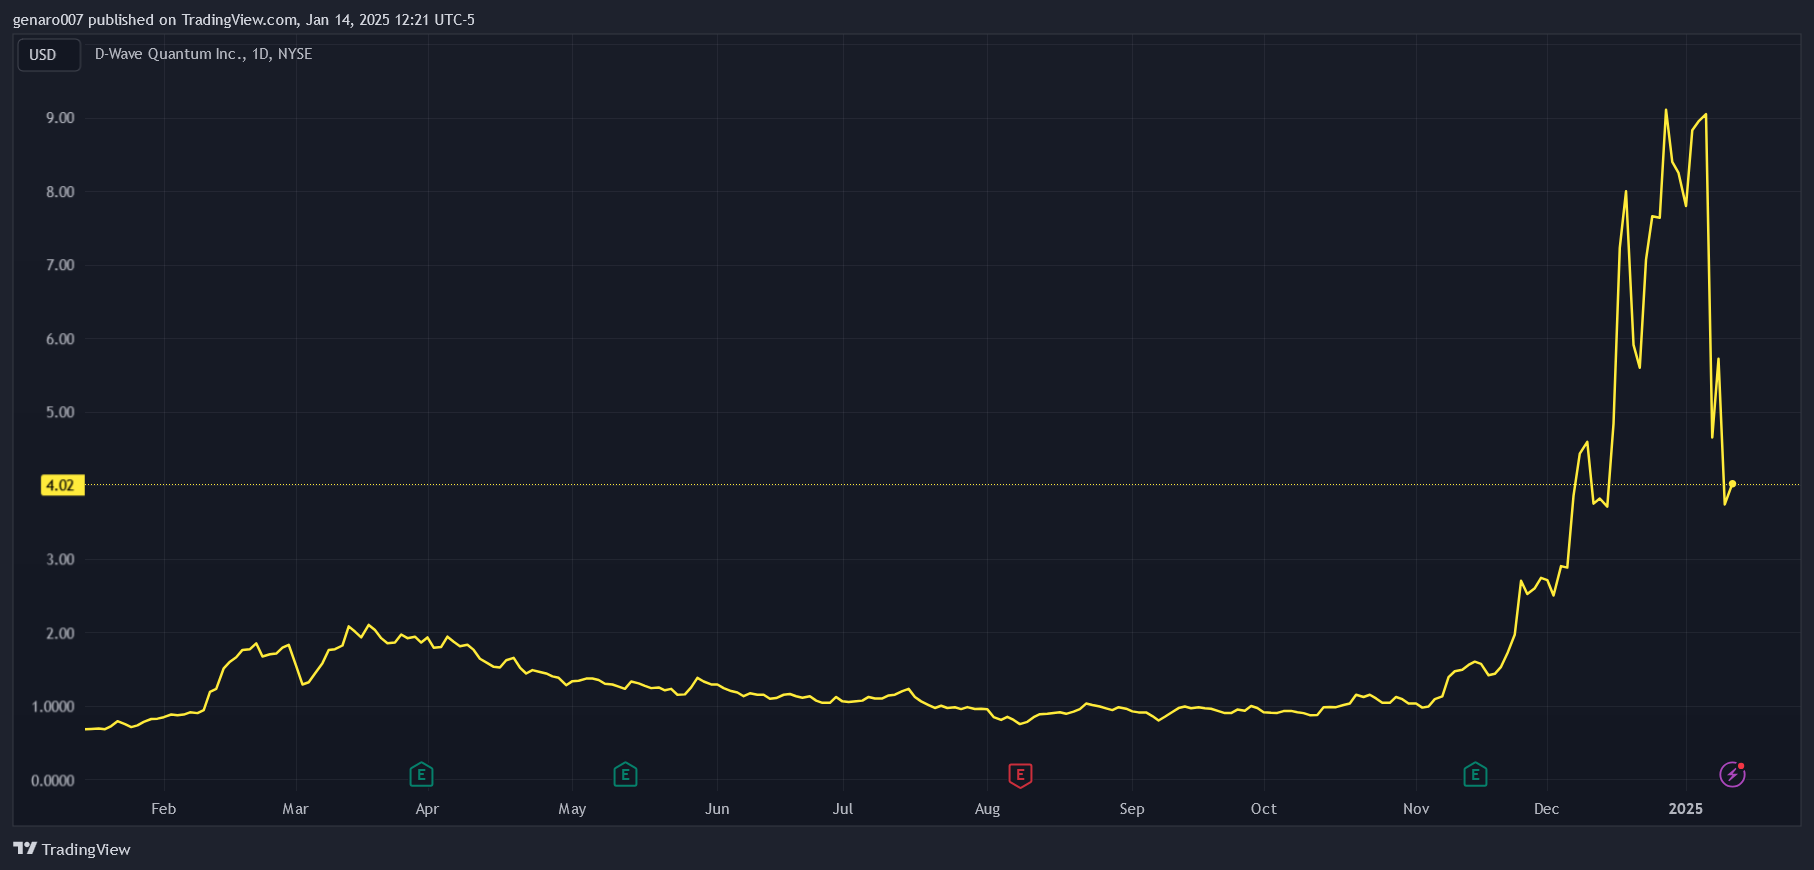Image resolution: width=1814 pixels, height=870 pixels.
Task: Click the Mar label on time axis
Action: tap(295, 809)
